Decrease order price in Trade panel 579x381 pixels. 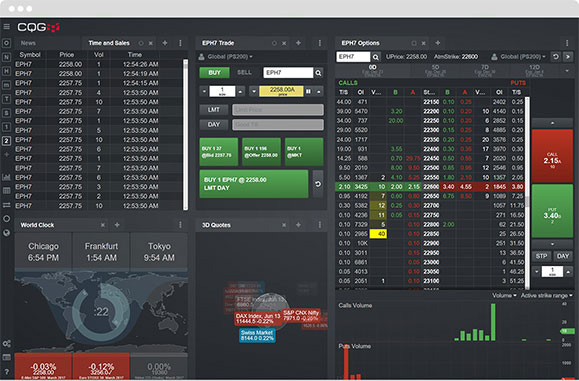tap(254, 91)
